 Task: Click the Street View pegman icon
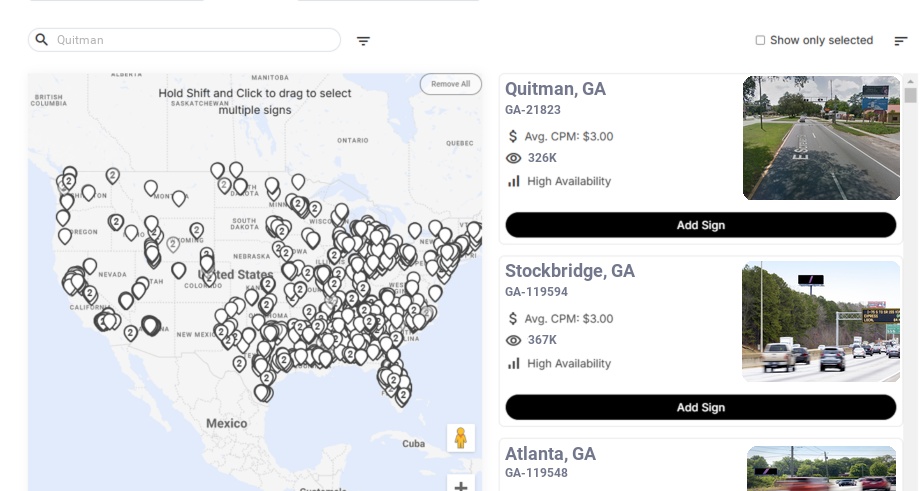click(460, 438)
